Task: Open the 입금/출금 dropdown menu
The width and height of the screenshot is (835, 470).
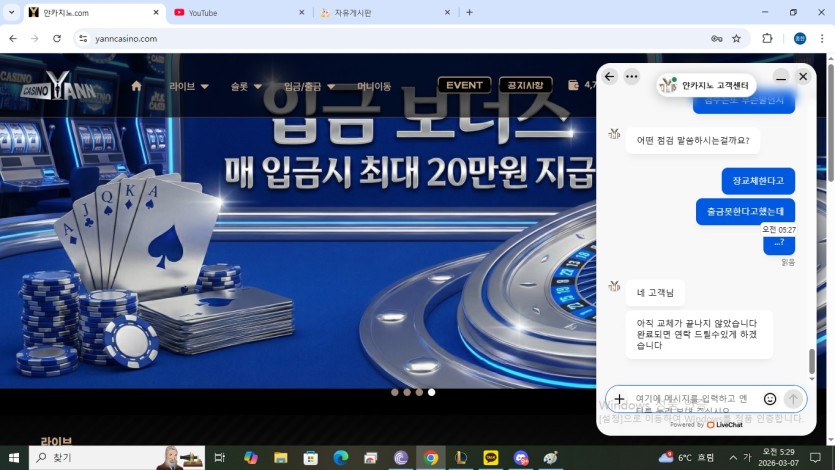Action: pyautogui.click(x=309, y=86)
